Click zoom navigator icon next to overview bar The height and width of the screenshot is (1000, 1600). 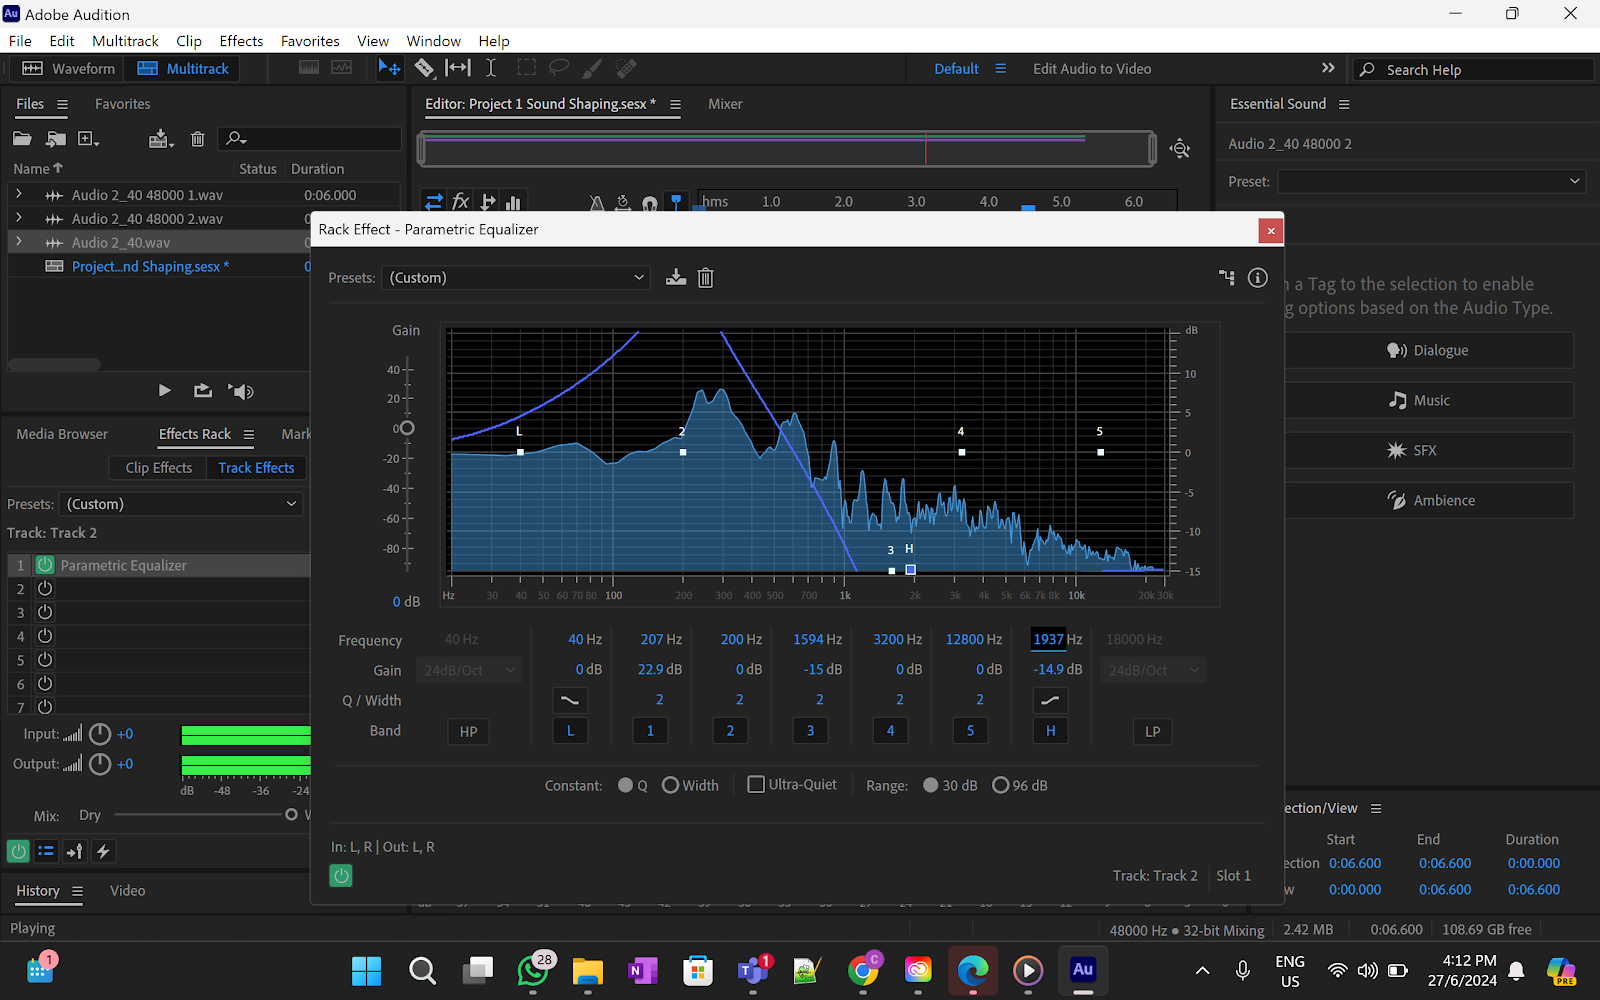pos(1180,149)
